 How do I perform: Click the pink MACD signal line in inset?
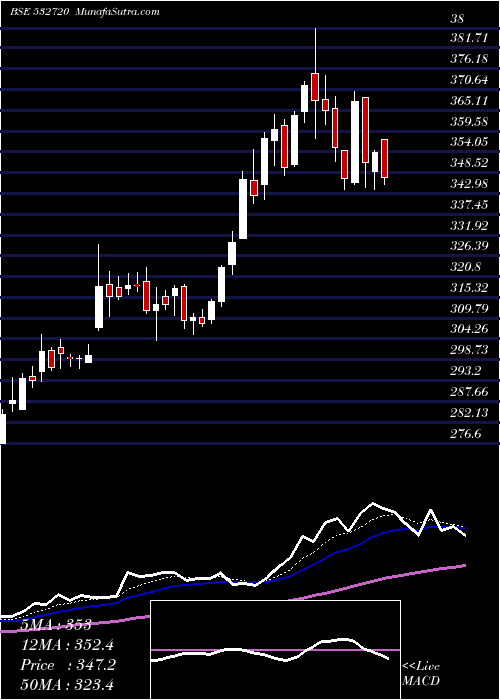click(x=275, y=650)
